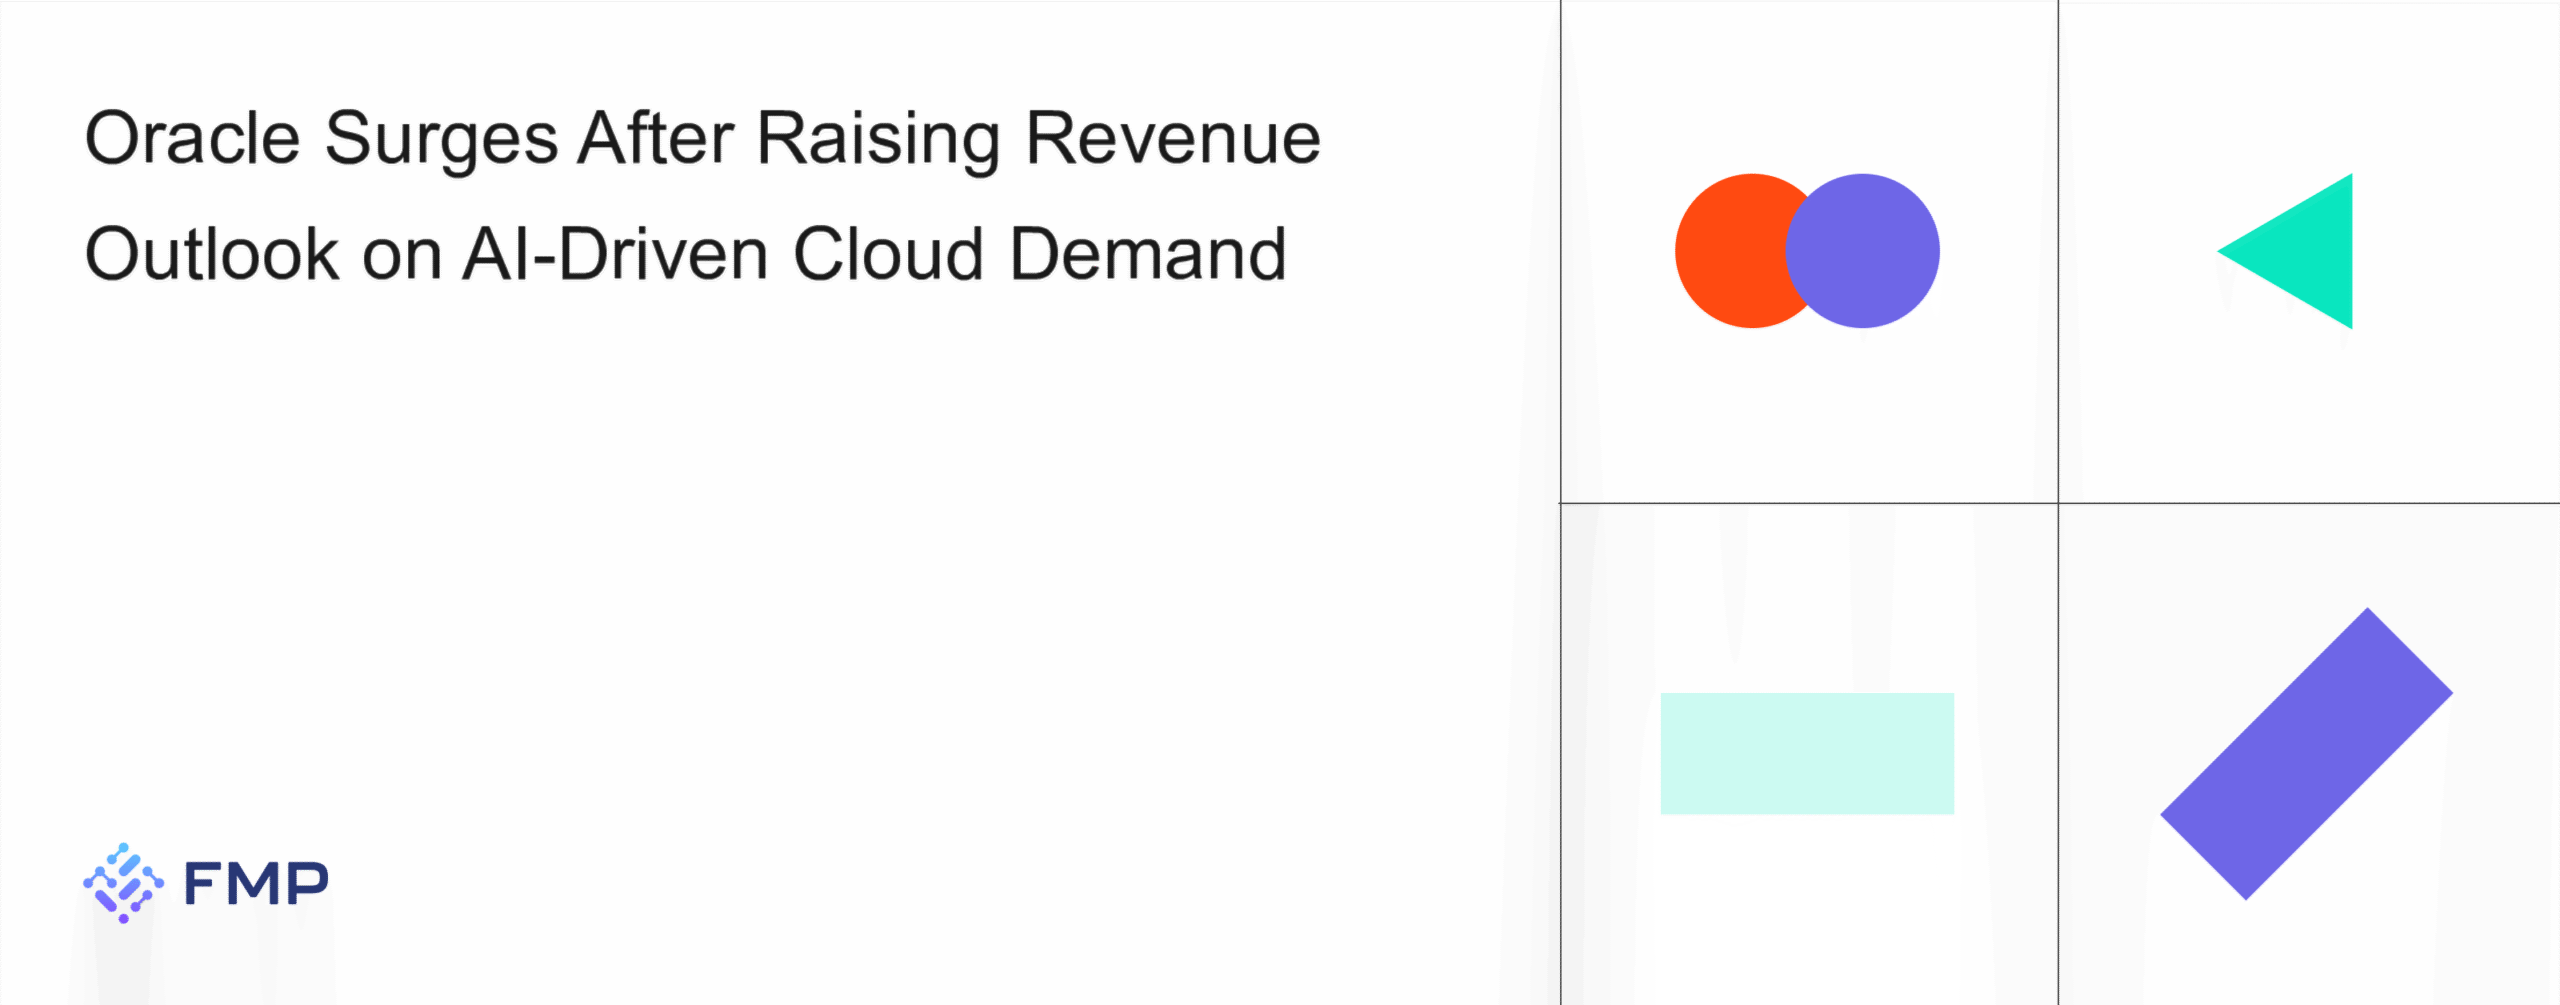
Task: Click the word "After" in the headline
Action: 657,138
